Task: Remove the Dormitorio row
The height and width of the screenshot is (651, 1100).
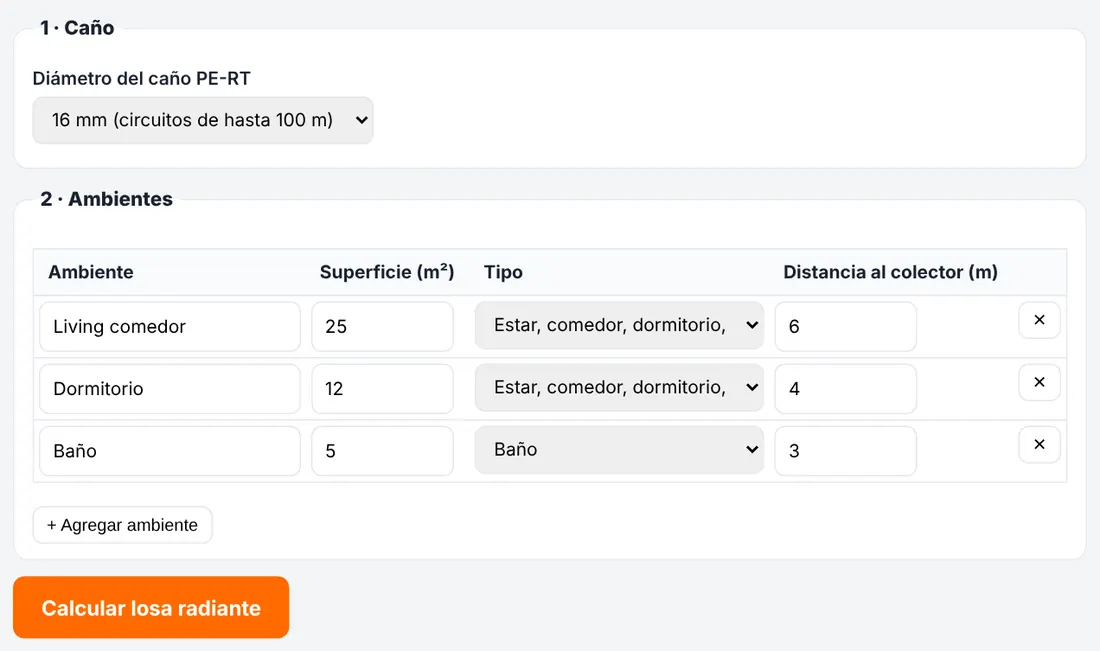Action: [1039, 382]
